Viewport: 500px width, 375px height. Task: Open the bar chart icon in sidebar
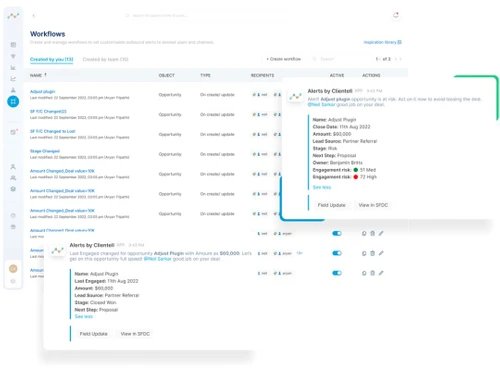click(x=13, y=68)
